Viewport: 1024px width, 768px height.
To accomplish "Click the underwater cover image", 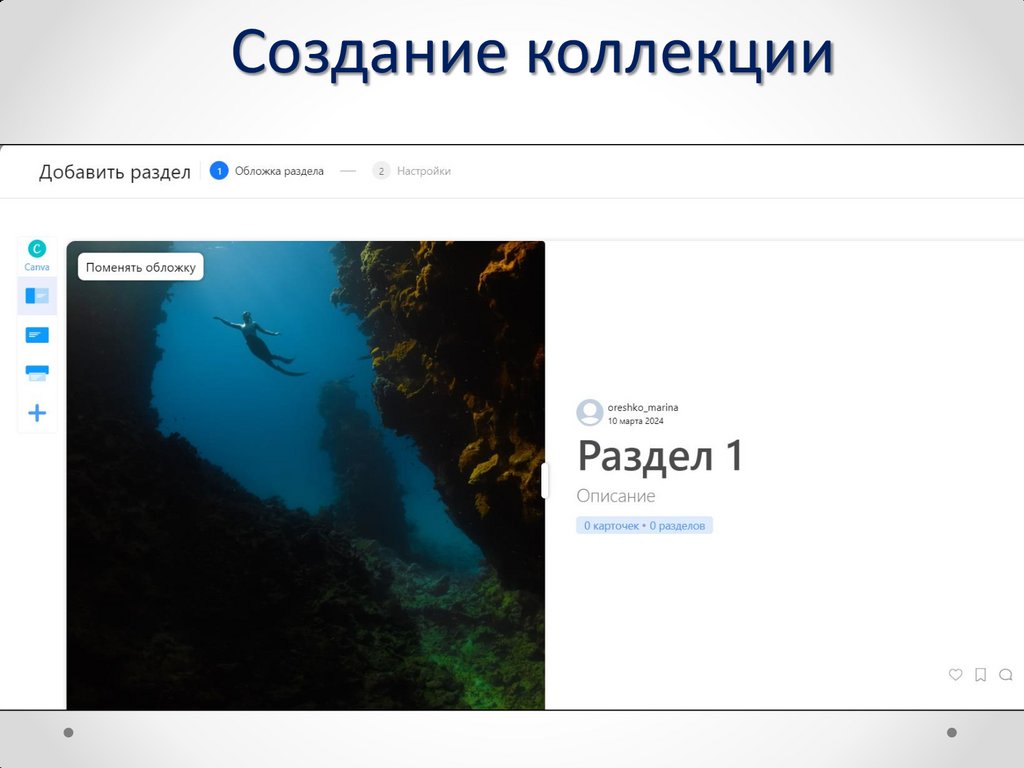I will pyautogui.click(x=306, y=475).
